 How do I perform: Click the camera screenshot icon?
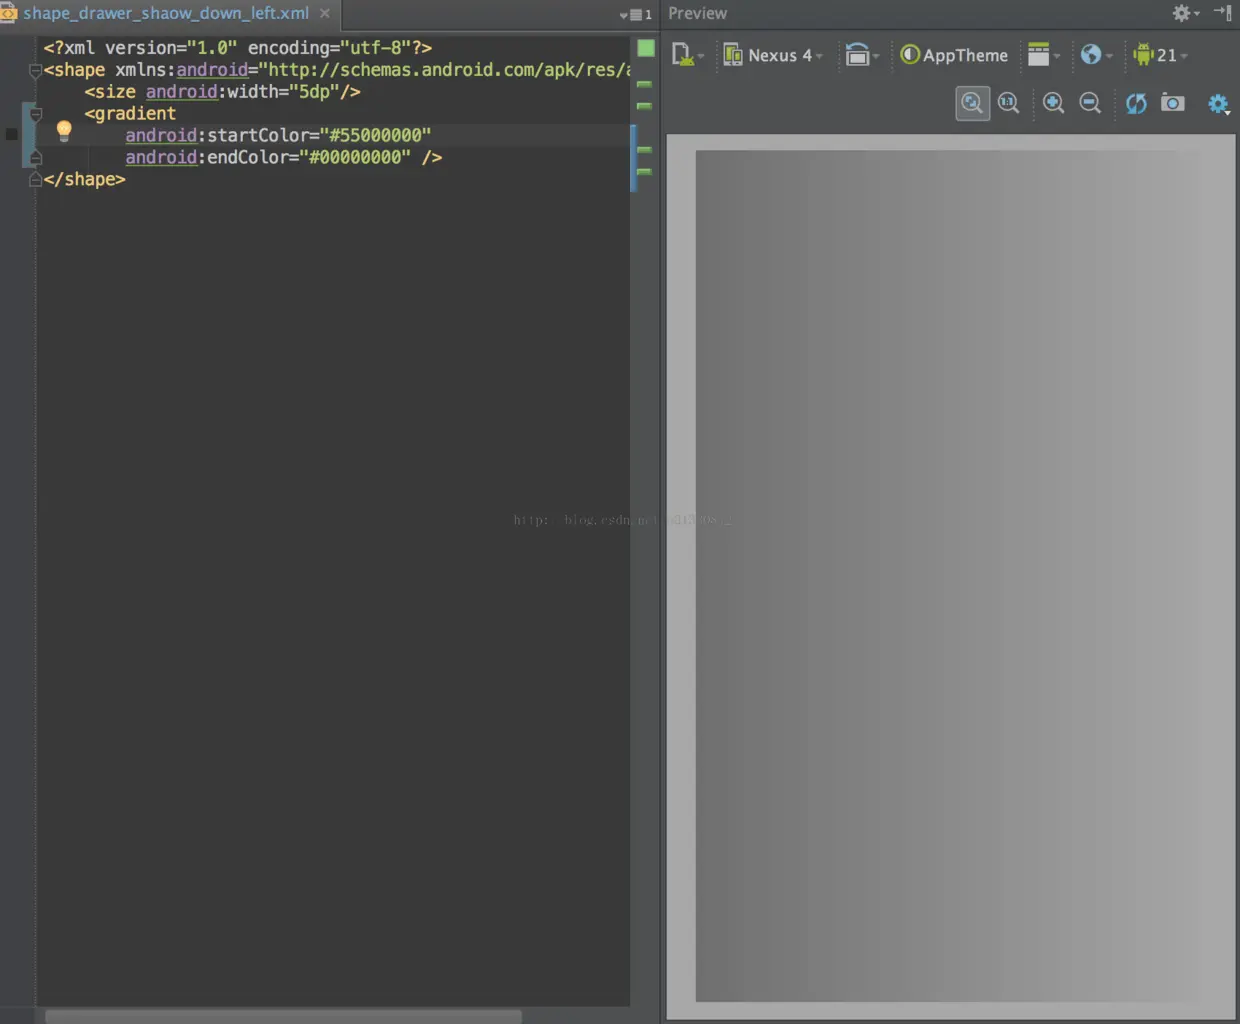pyautogui.click(x=1173, y=103)
